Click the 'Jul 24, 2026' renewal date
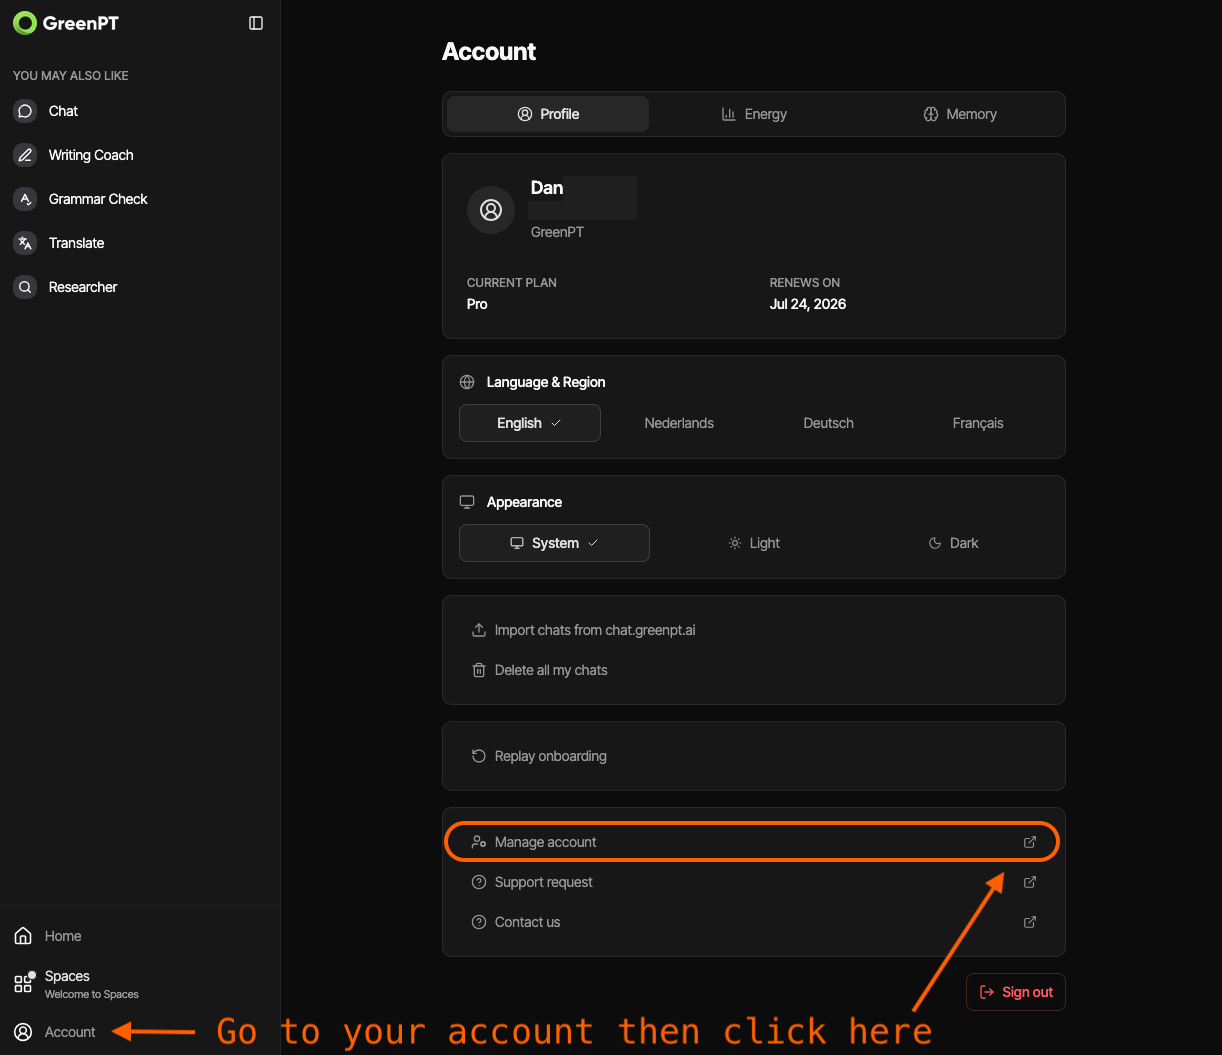 [808, 304]
